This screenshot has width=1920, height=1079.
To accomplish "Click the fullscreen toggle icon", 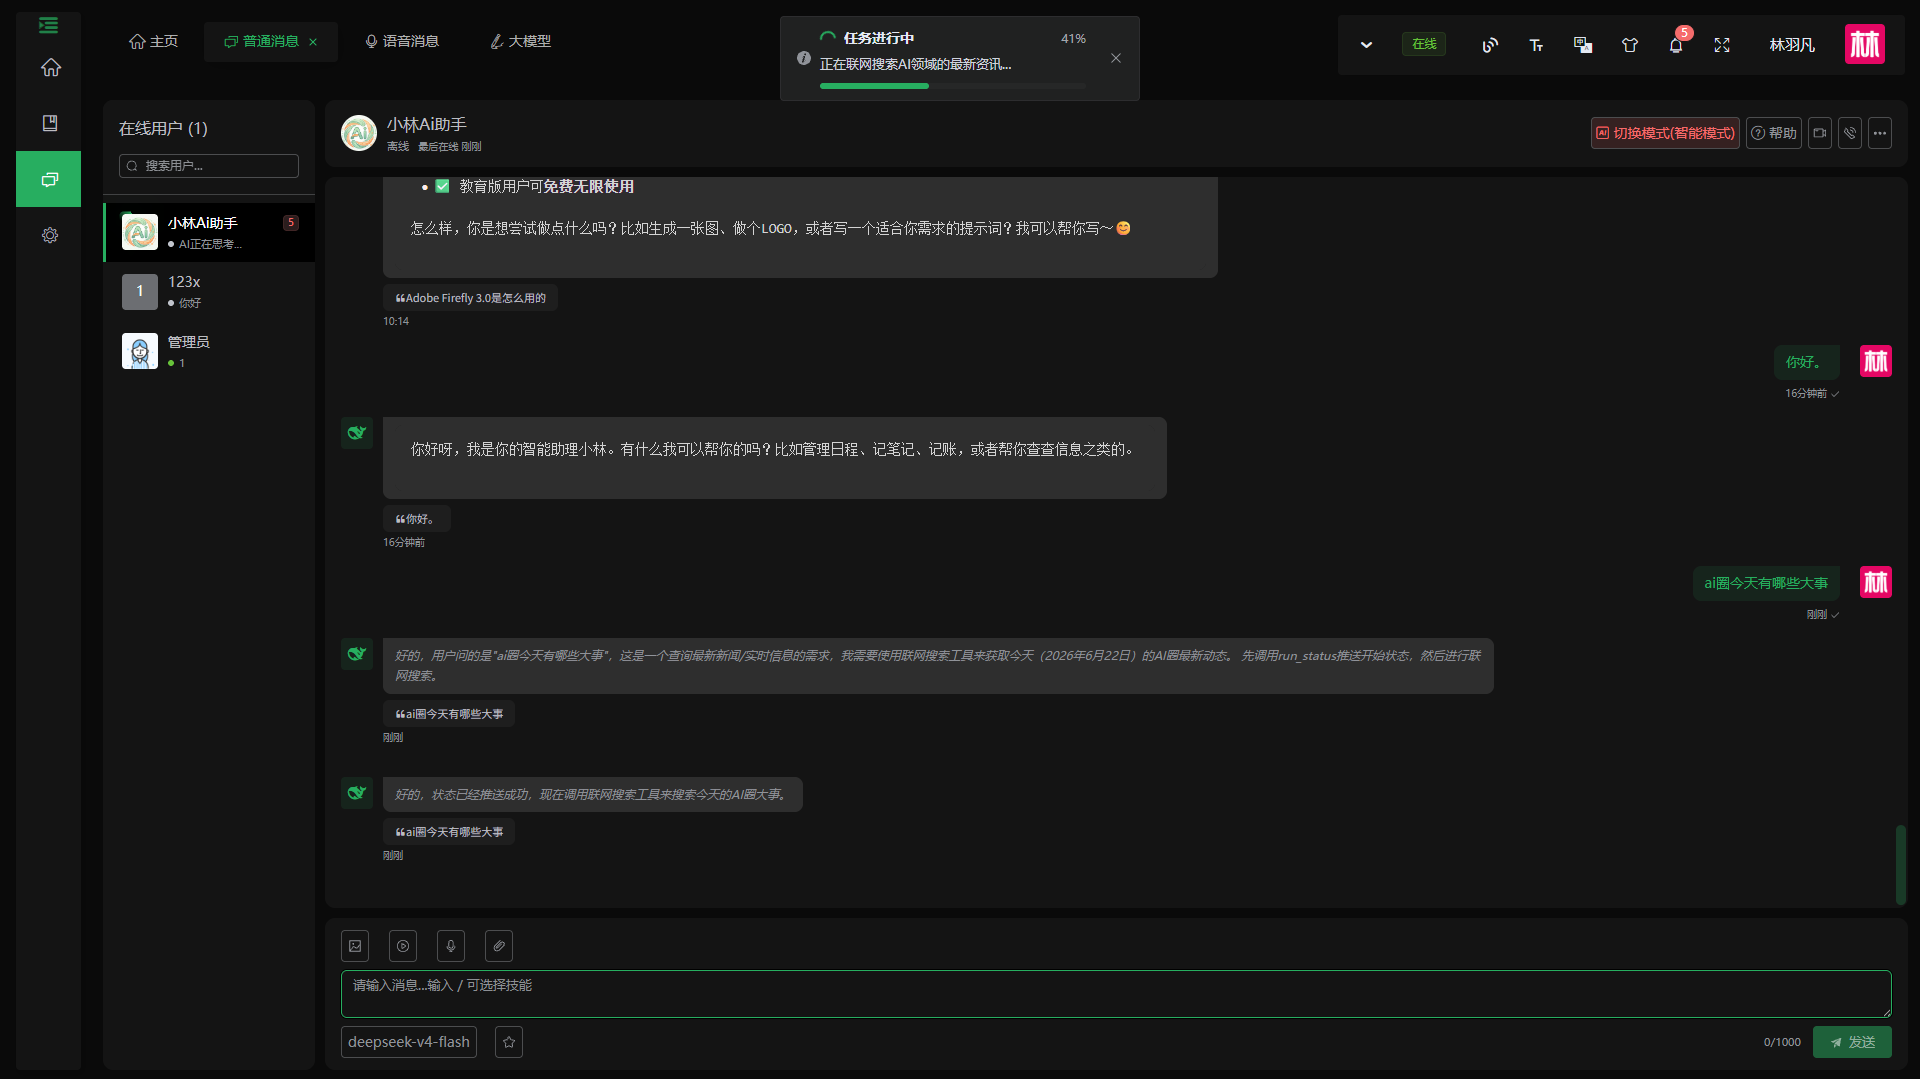I will 1722,45.
